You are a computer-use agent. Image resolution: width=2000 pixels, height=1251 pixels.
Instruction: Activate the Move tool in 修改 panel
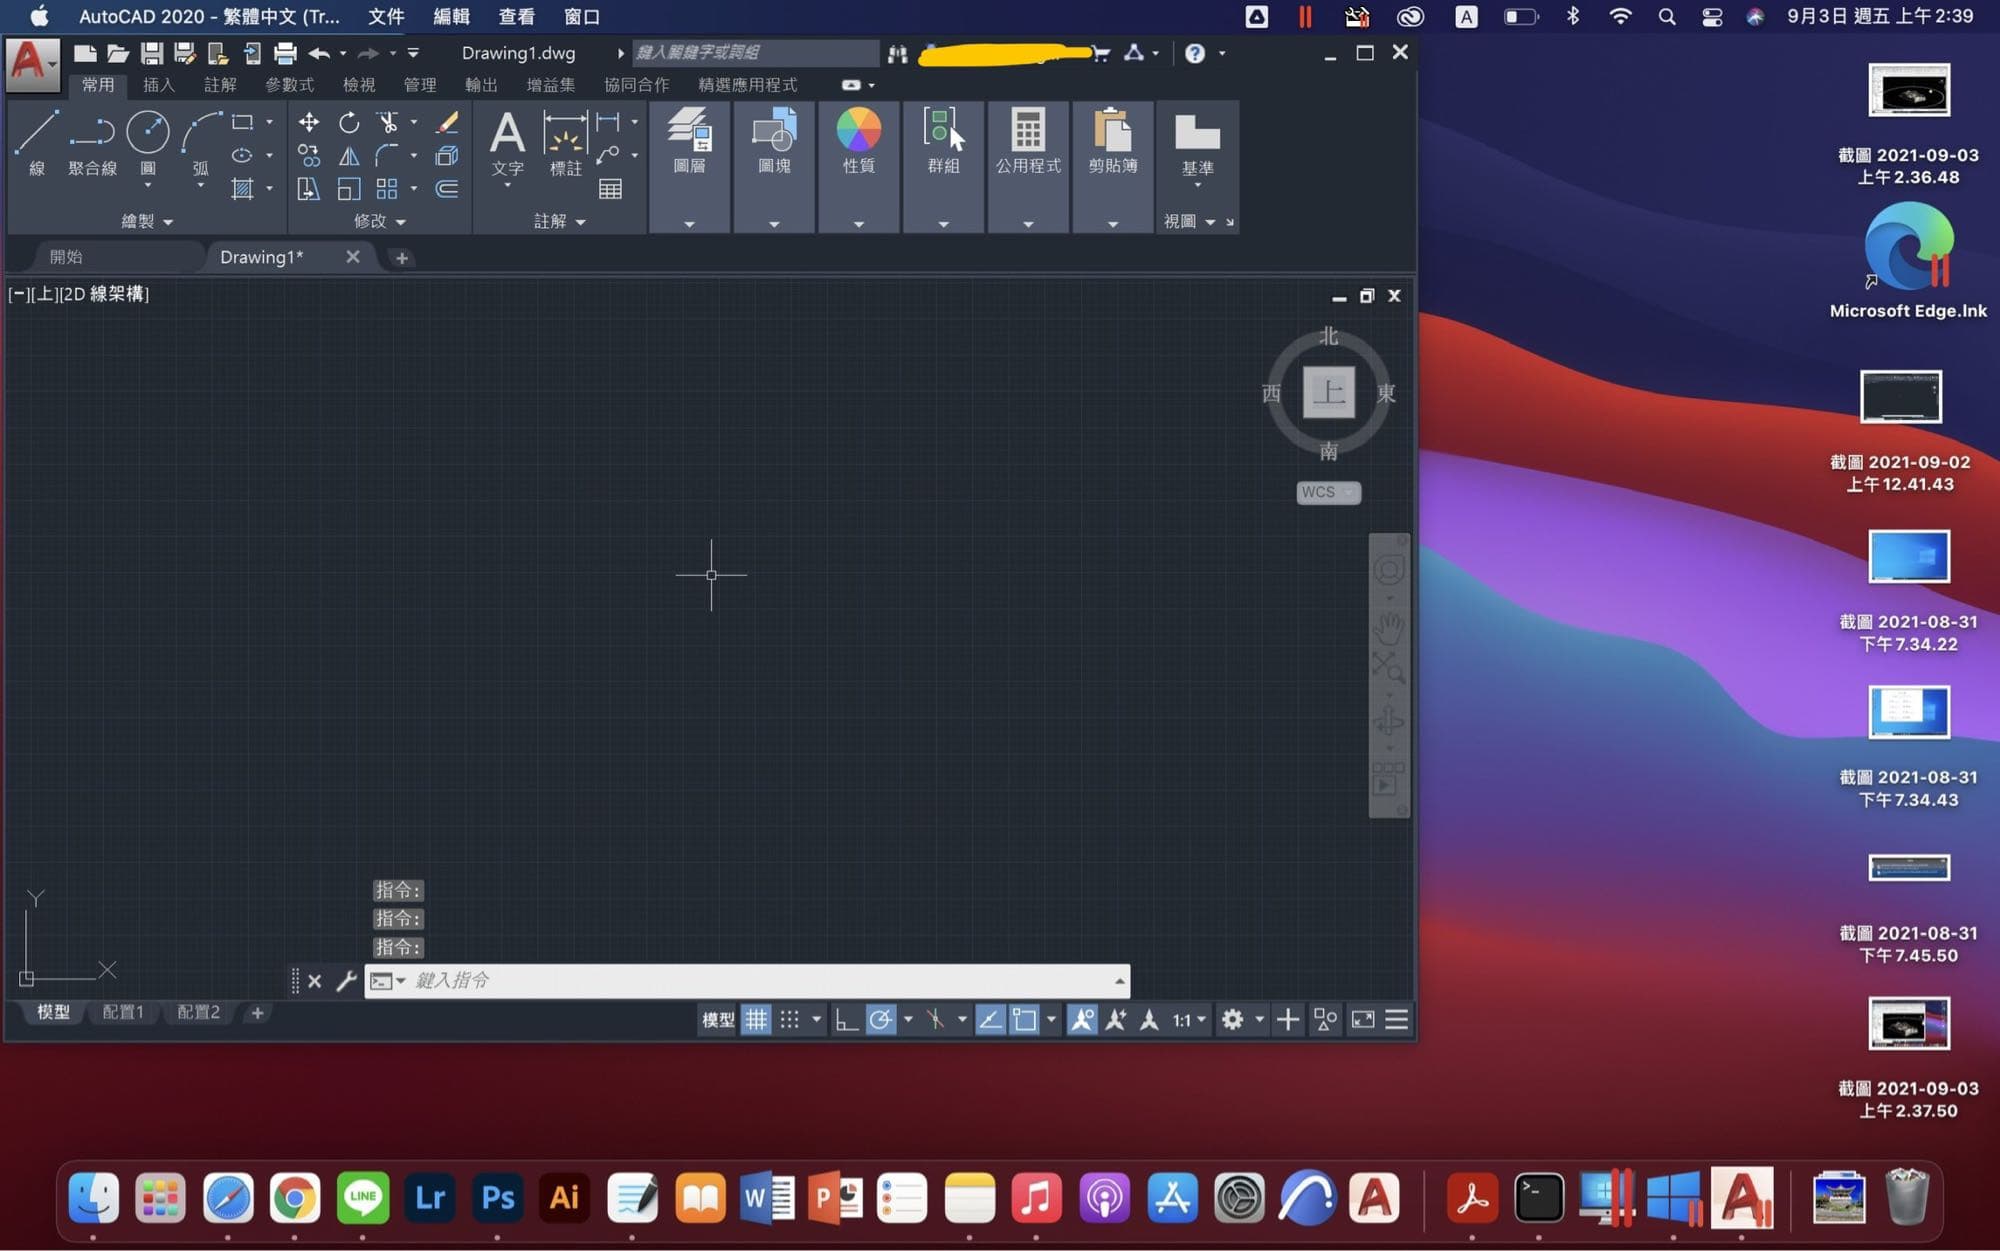point(308,122)
